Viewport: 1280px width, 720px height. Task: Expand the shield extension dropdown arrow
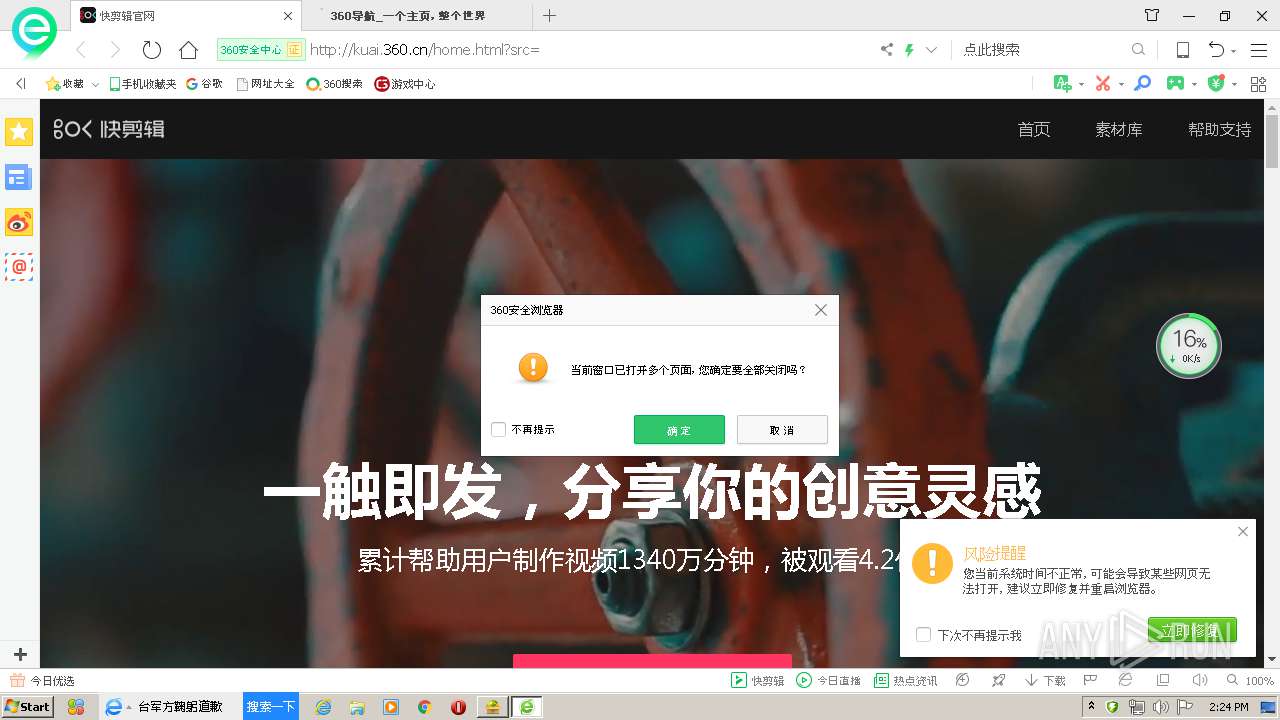1234,84
